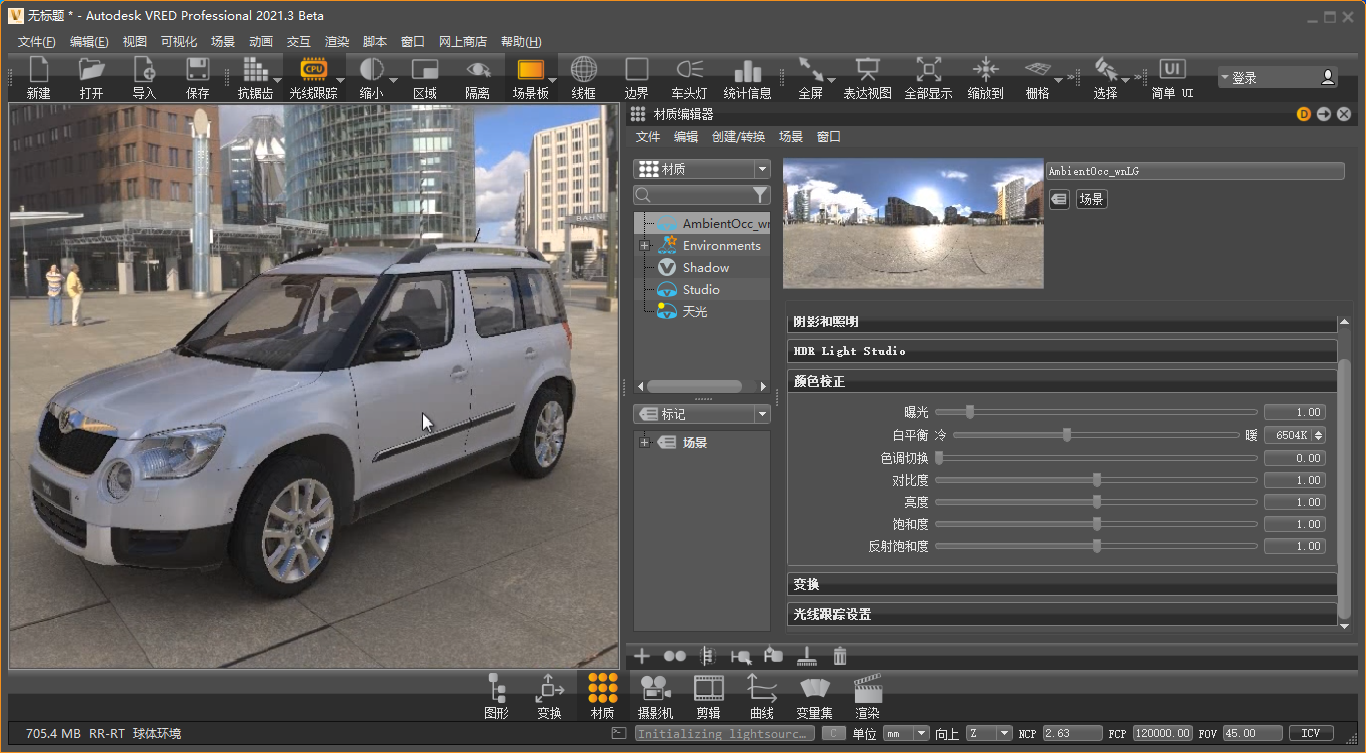Click the 场景 tag button under material name
The image size is (1366, 753).
(x=1091, y=199)
